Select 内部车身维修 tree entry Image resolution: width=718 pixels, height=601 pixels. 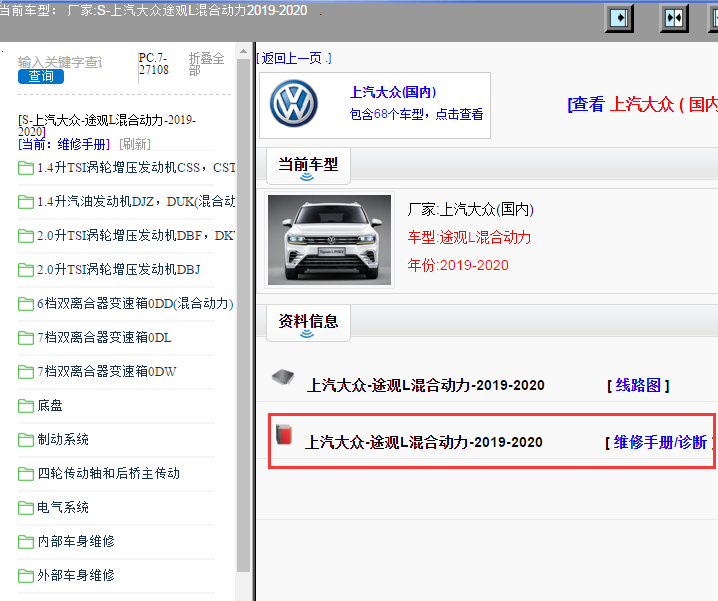(76, 541)
